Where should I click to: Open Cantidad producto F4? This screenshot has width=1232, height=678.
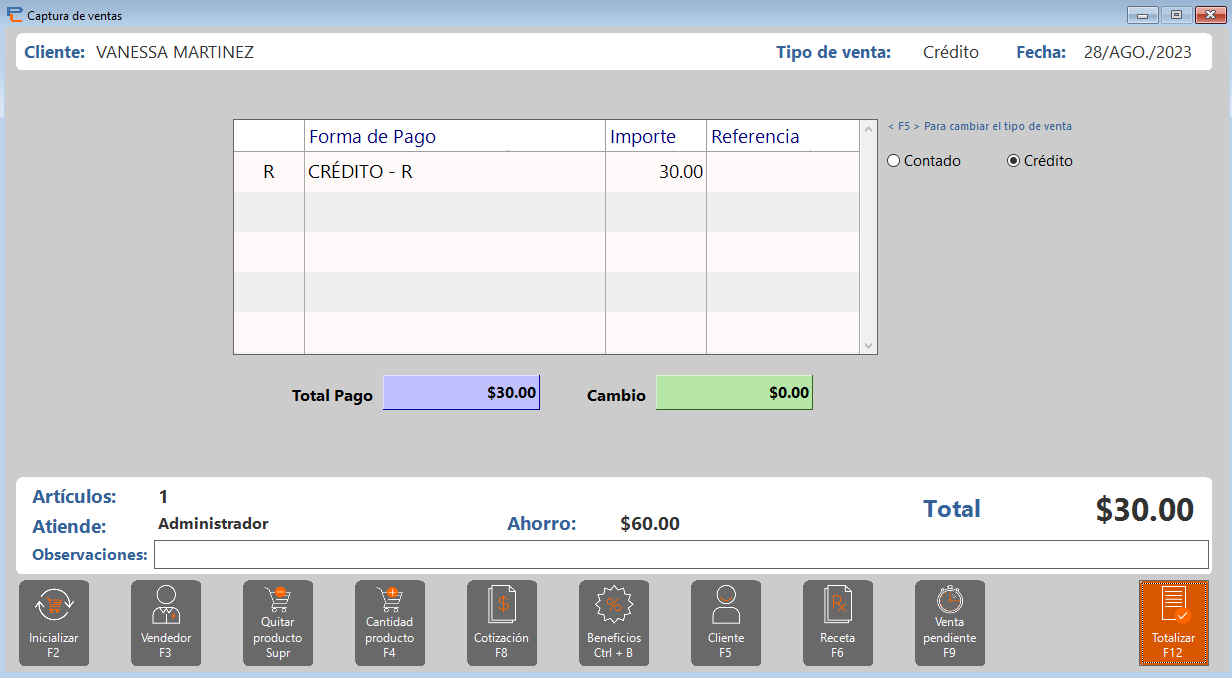[390, 623]
